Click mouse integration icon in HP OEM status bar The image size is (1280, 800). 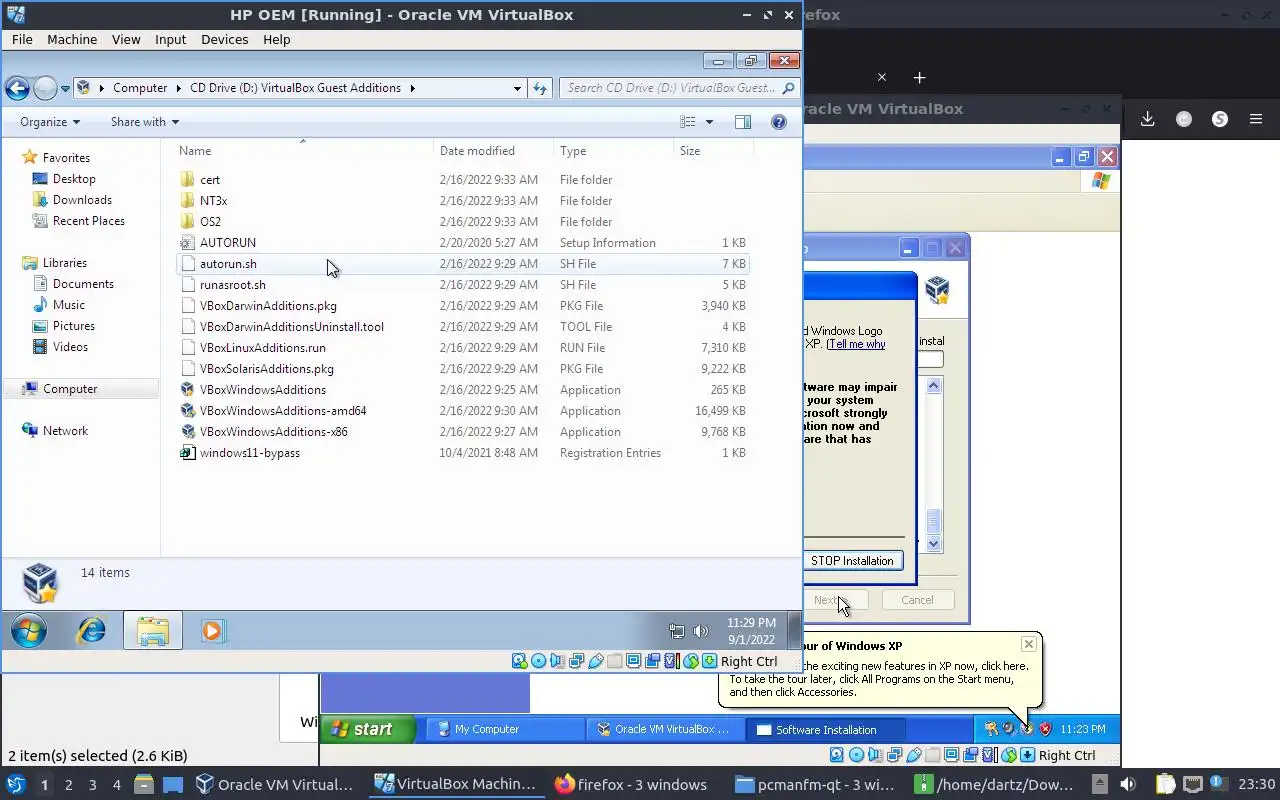[690, 661]
